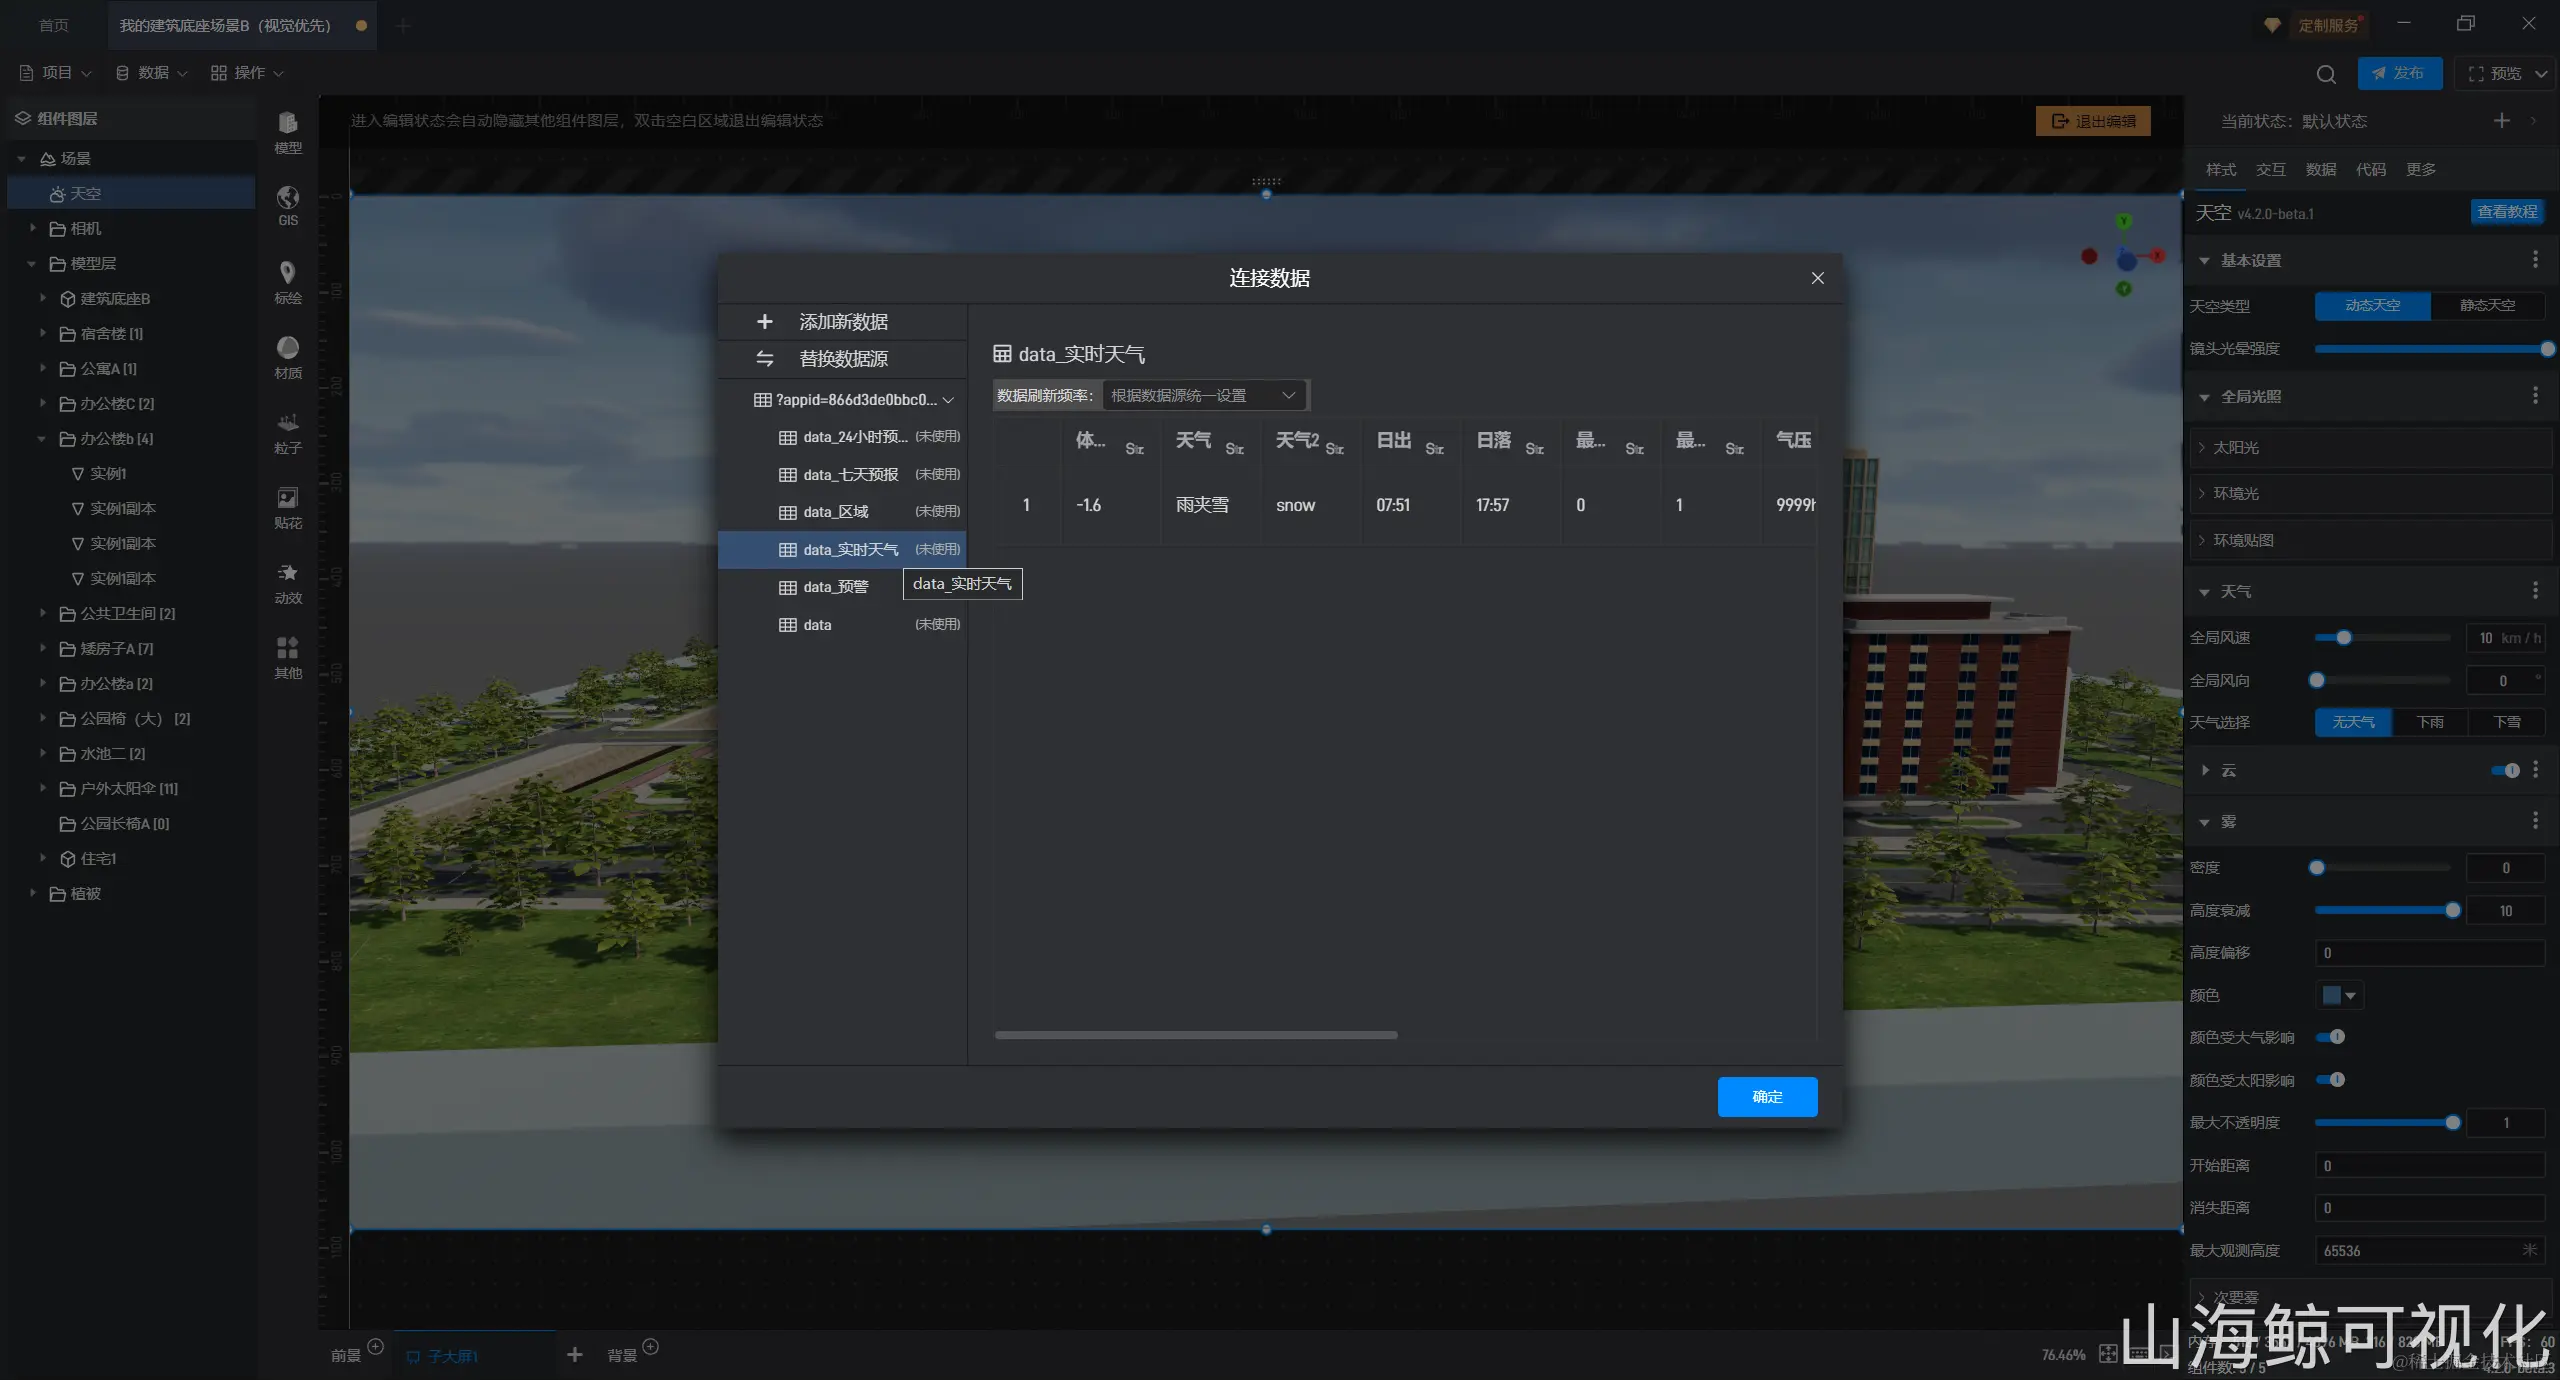Collapse the ?appid data source node
This screenshot has height=1380, width=2560.
click(948, 400)
